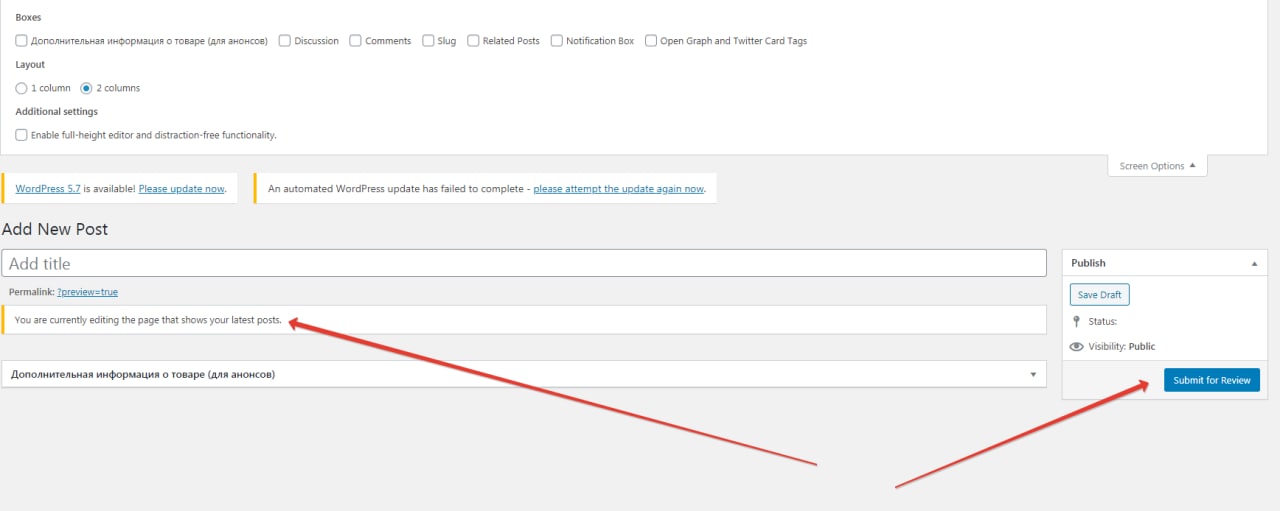This screenshot has width=1280, height=511.
Task: Click the latest posts notice text
Action: coord(148,320)
